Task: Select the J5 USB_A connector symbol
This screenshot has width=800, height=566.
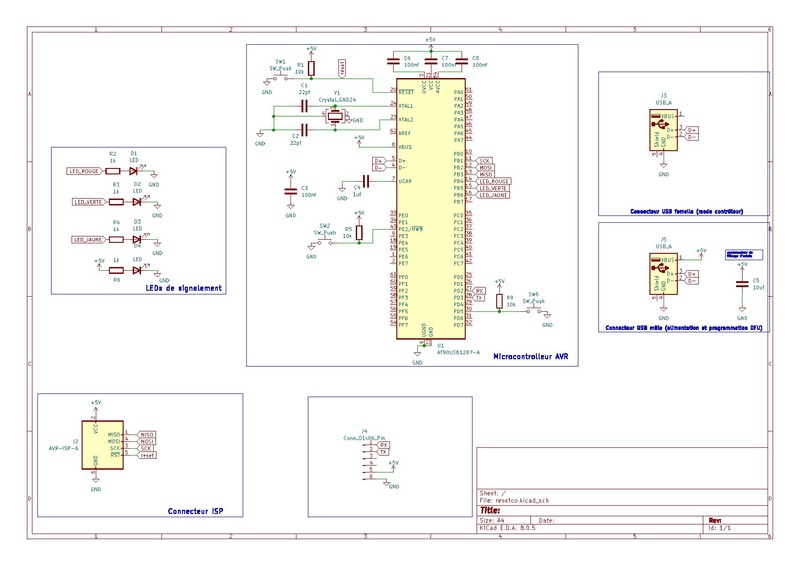Action: coord(663,271)
